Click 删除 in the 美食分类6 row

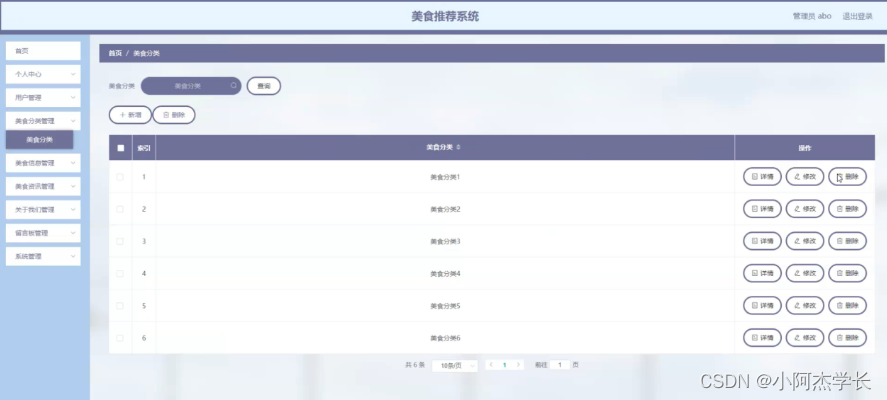(847, 338)
